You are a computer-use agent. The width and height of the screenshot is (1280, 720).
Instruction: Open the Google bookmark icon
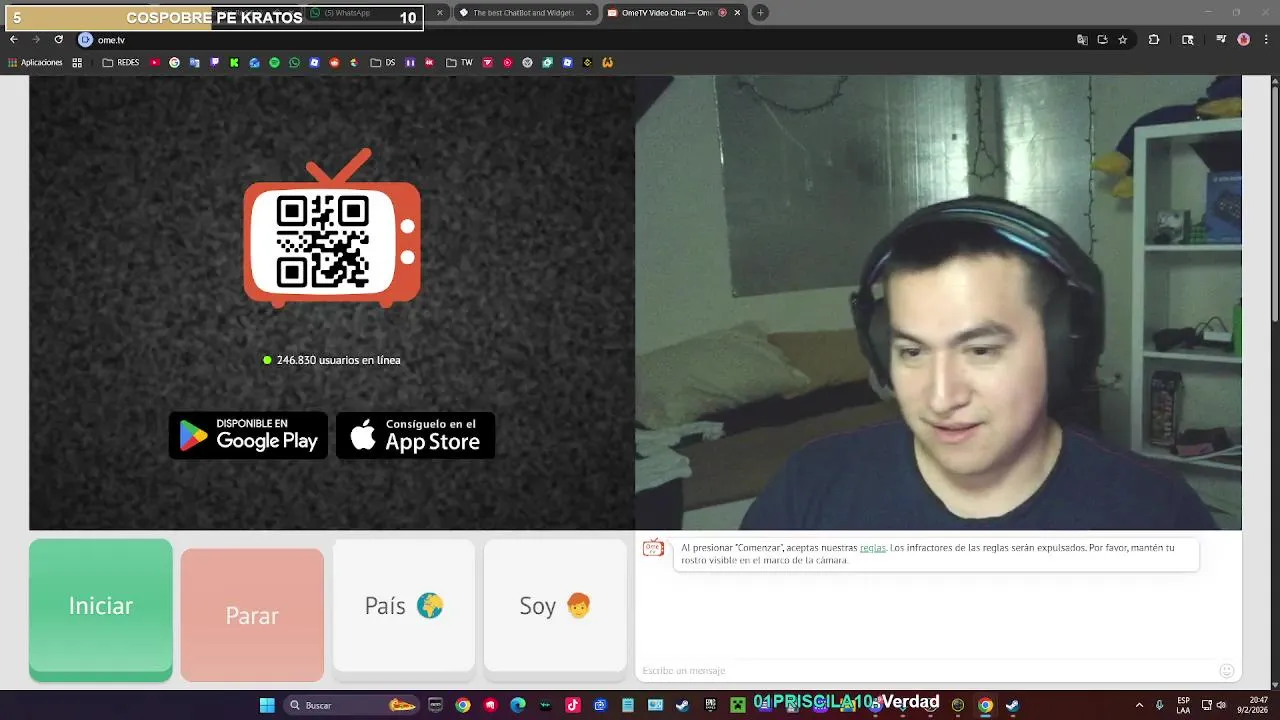(174, 62)
